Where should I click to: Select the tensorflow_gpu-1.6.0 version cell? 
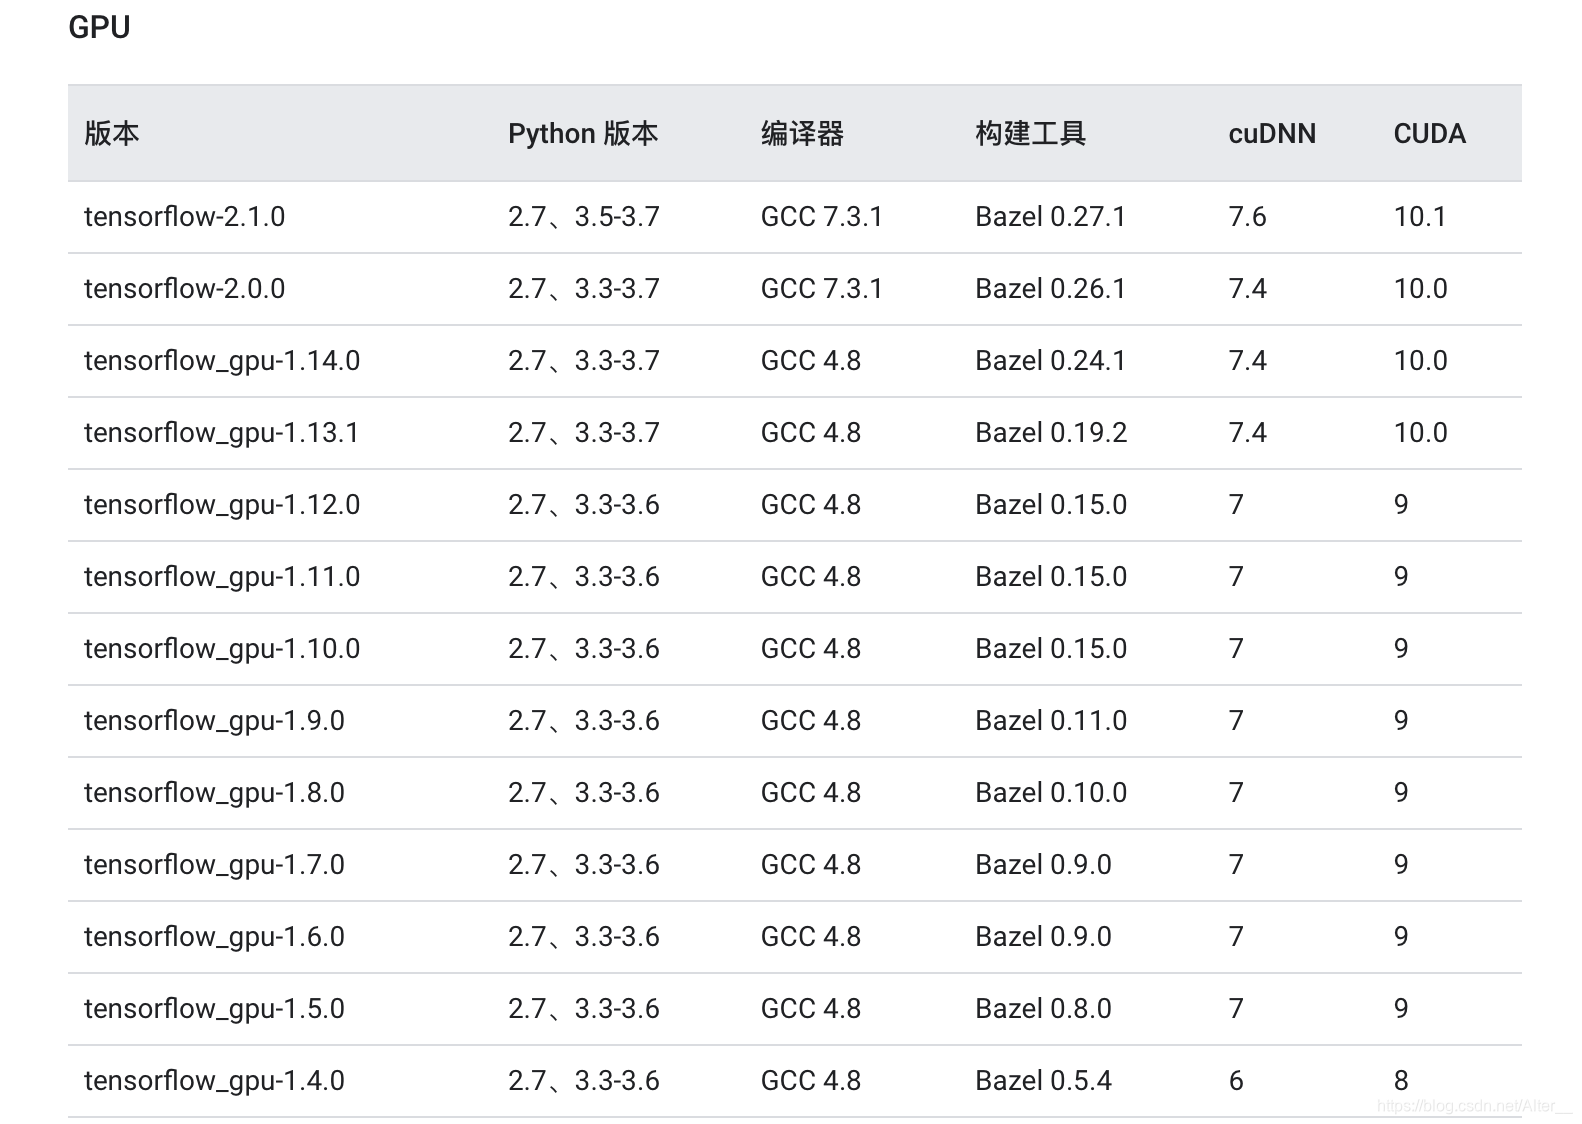click(214, 937)
